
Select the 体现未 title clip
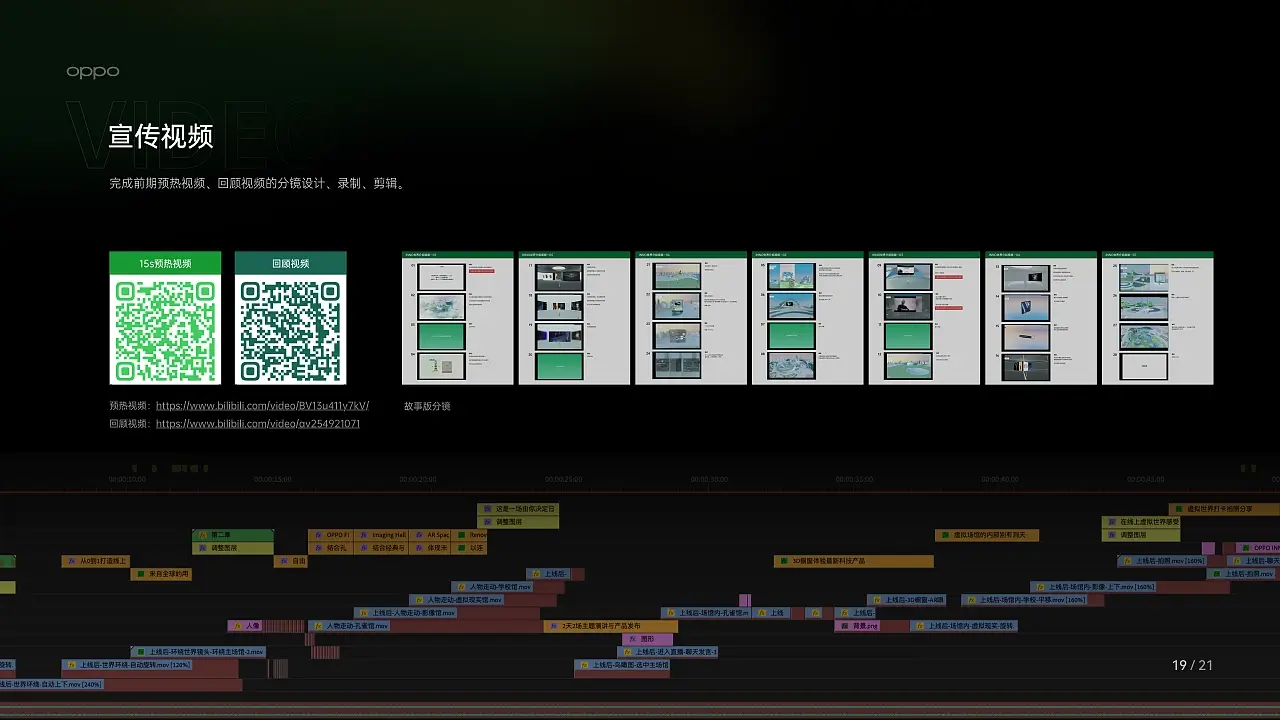click(431, 548)
